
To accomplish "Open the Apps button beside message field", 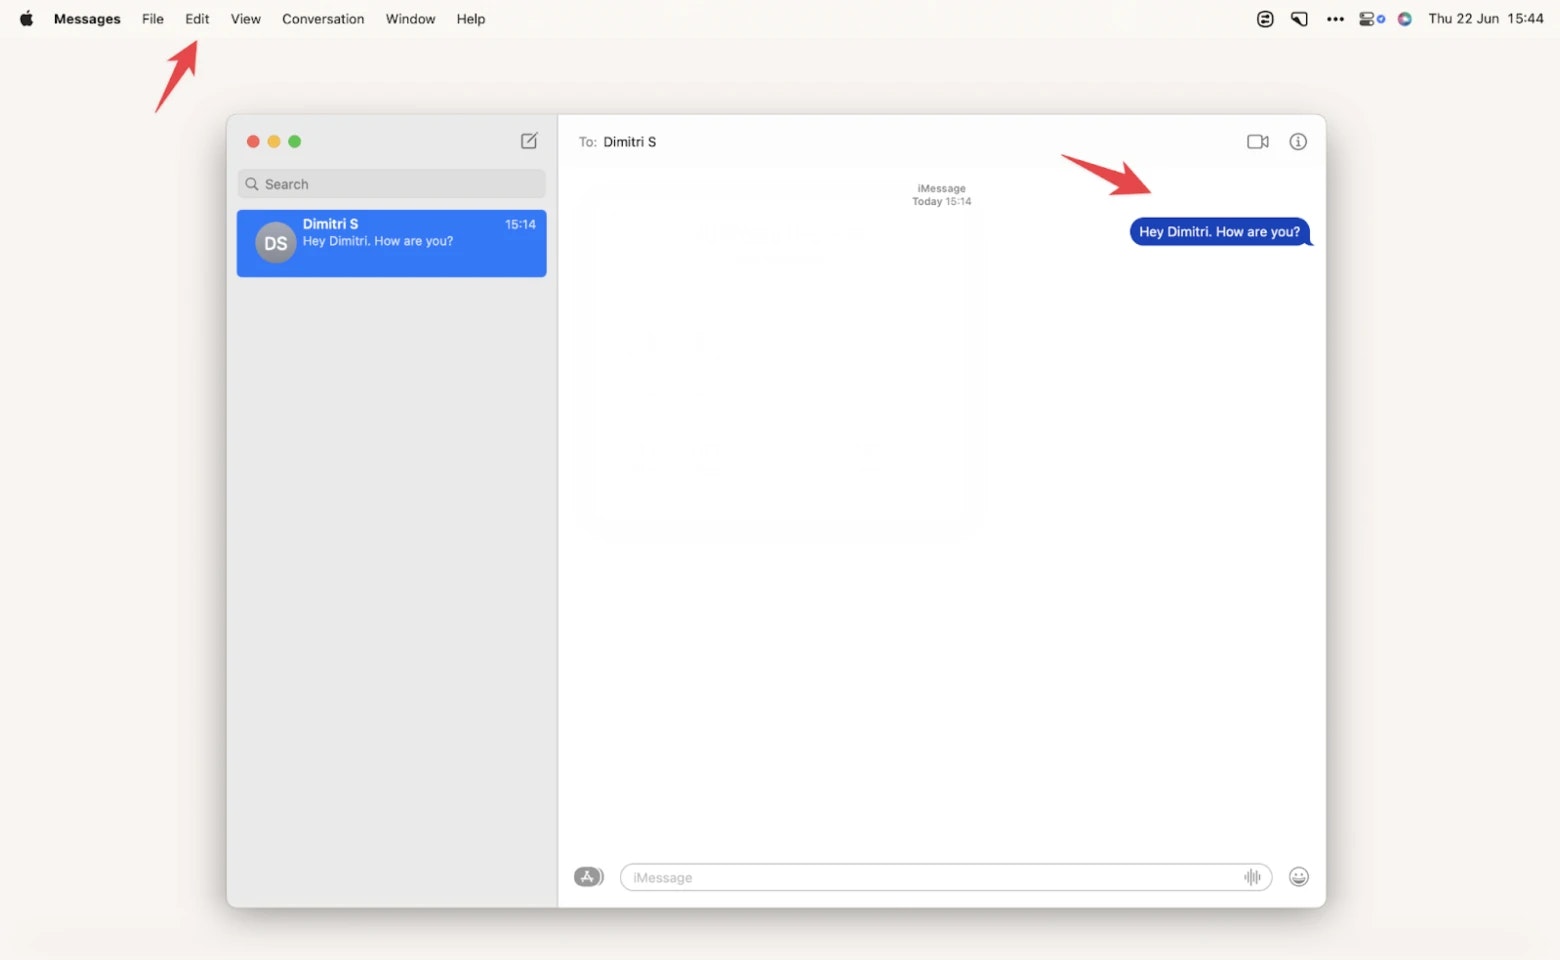I will coord(589,877).
